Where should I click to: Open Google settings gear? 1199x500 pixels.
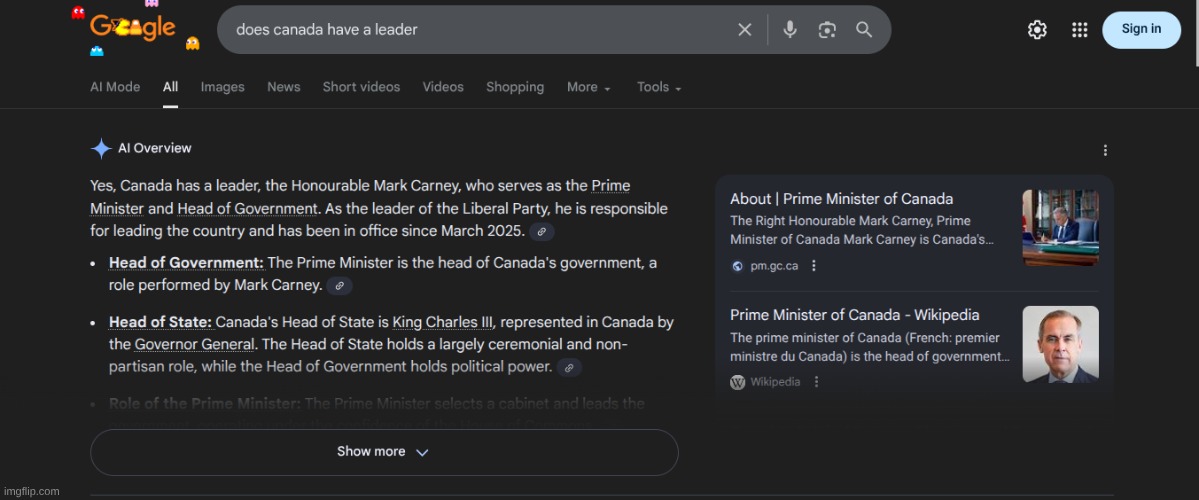pos(1037,30)
